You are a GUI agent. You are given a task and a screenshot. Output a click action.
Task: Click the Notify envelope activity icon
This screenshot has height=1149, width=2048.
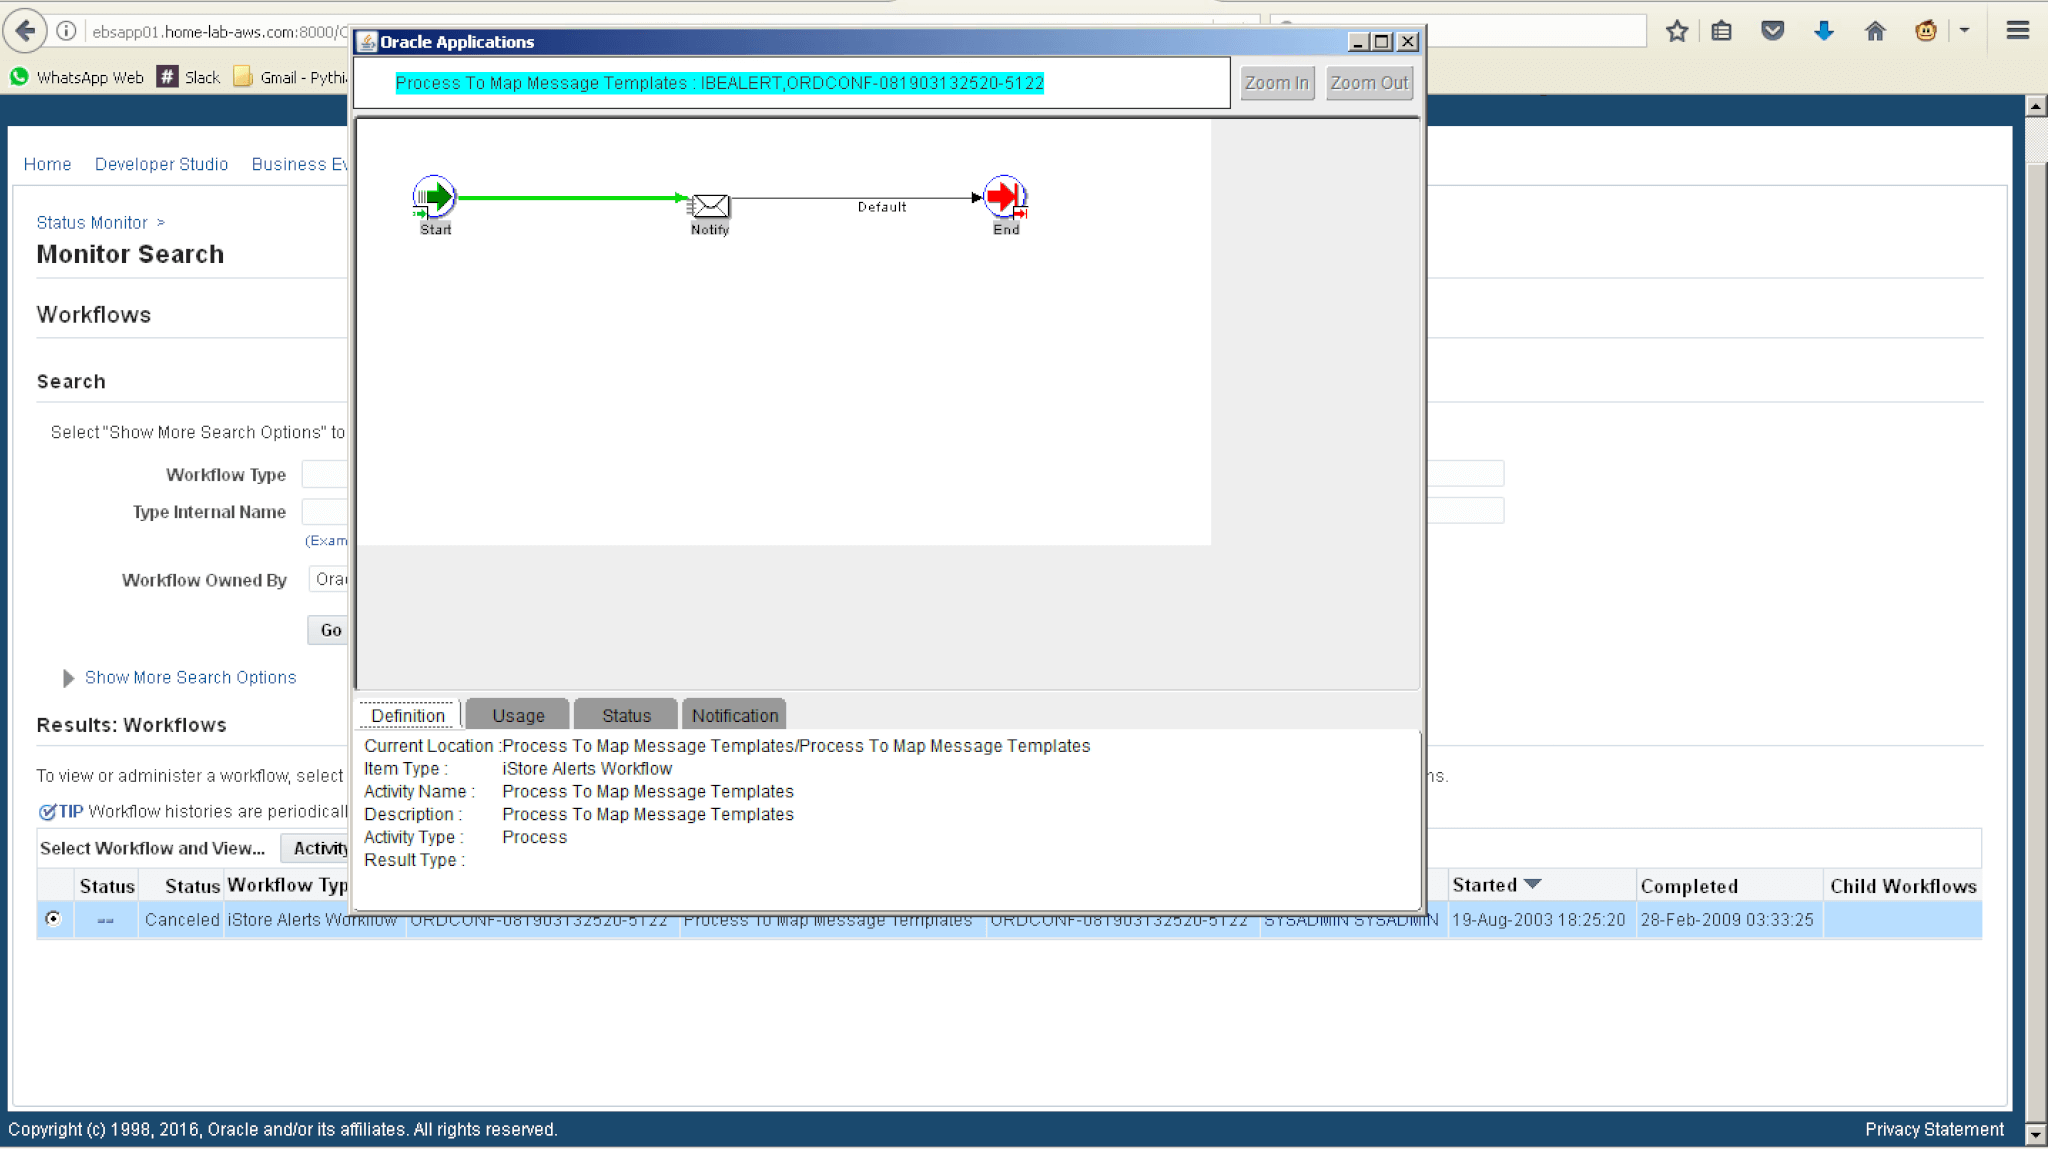pyautogui.click(x=710, y=205)
